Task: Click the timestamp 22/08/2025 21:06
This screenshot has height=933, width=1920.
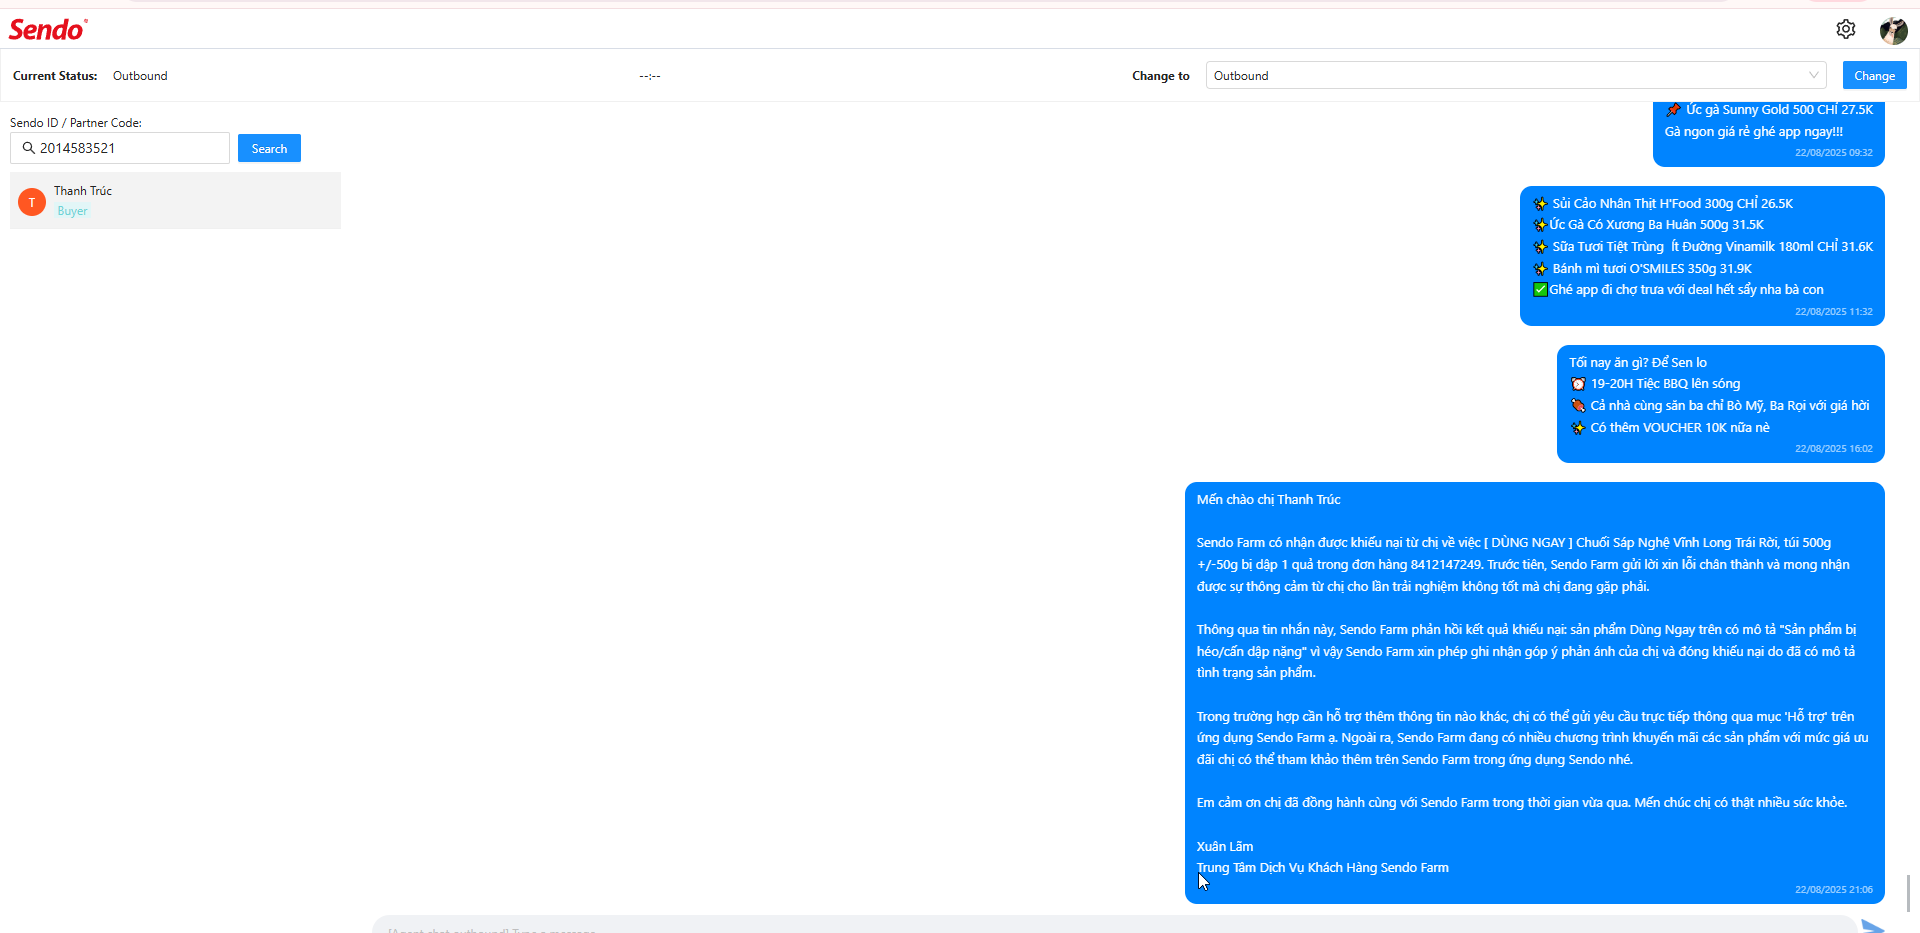Action: pos(1833,889)
